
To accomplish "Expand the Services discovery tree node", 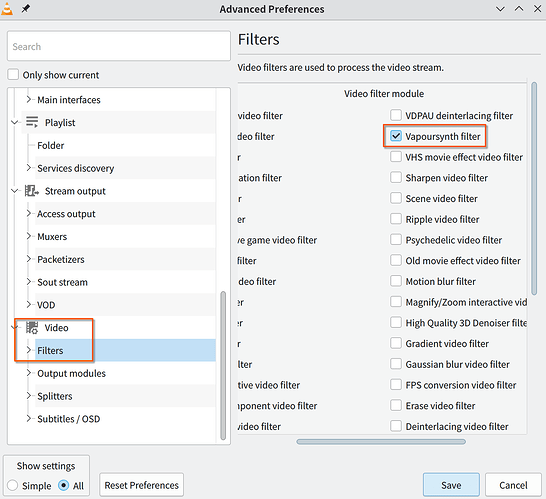I will [x=29, y=168].
